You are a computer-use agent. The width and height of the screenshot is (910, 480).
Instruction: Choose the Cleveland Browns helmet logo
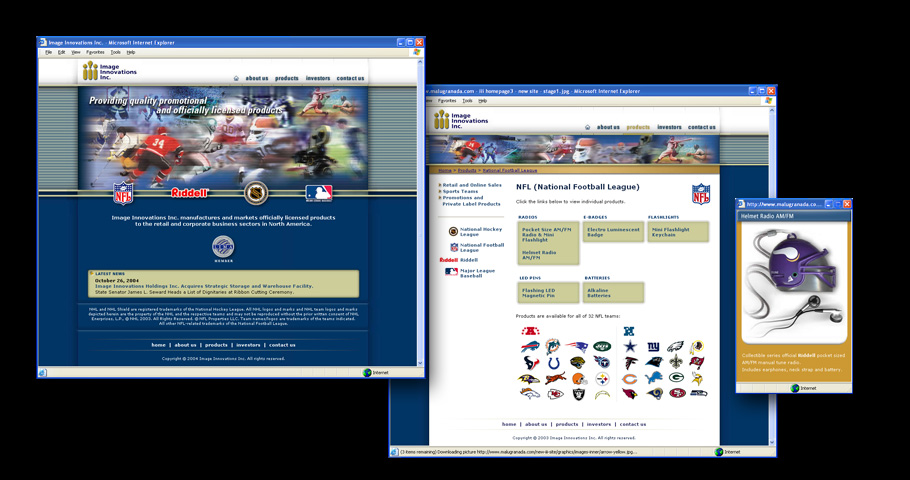click(579, 379)
